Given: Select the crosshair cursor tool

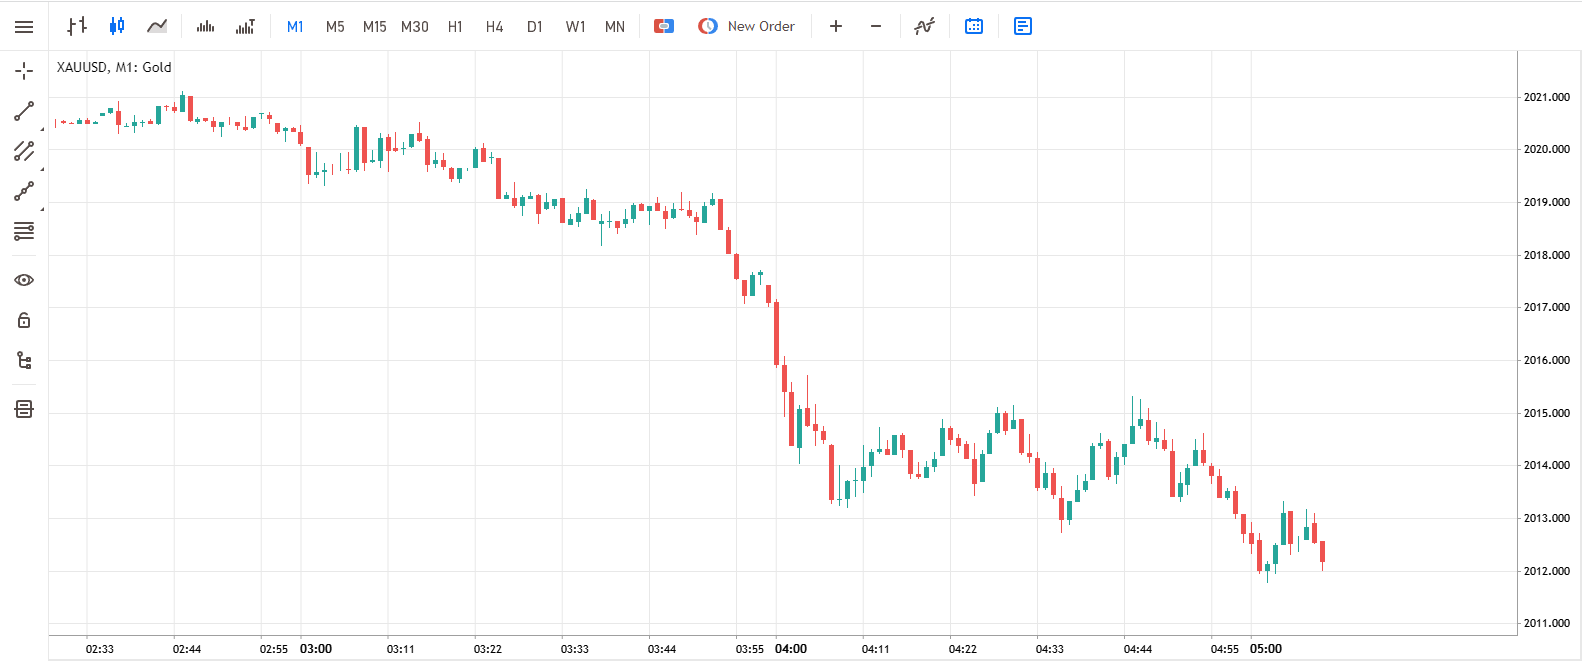Looking at the screenshot, I should click(24, 71).
